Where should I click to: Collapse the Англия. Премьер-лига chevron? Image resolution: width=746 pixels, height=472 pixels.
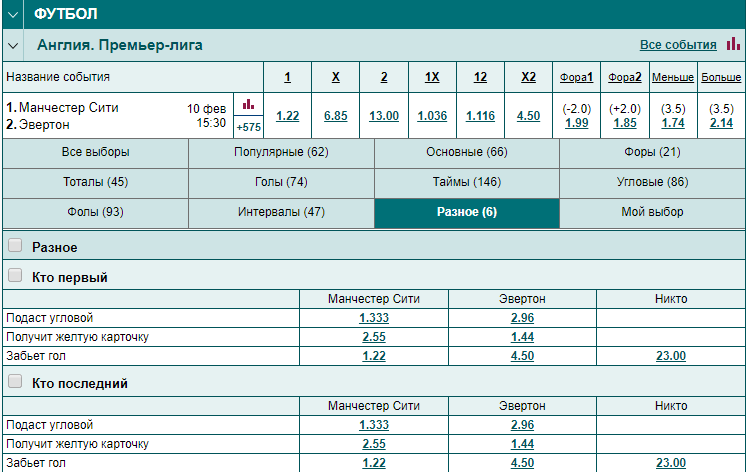click(x=13, y=46)
